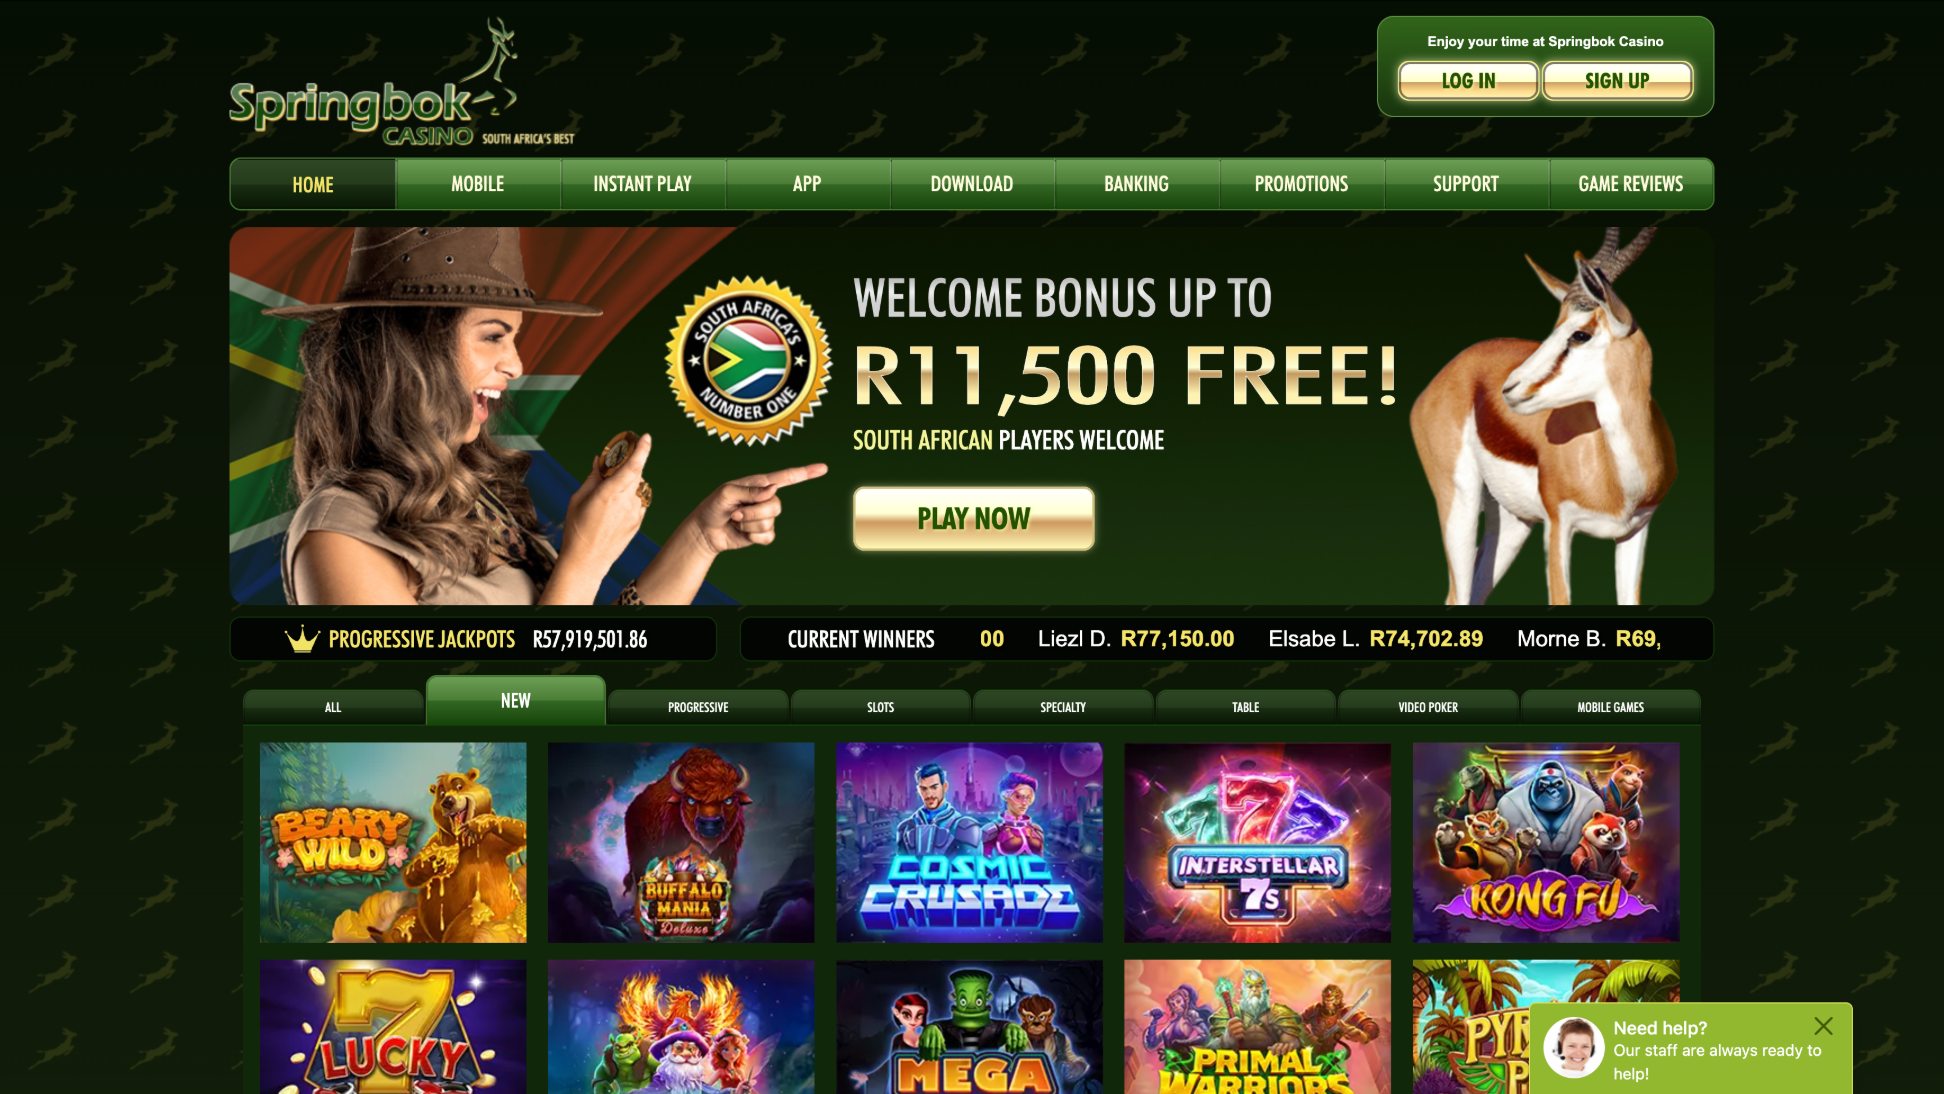Image resolution: width=1944 pixels, height=1094 pixels.
Task: Select the Progressive games tab
Action: click(x=698, y=707)
